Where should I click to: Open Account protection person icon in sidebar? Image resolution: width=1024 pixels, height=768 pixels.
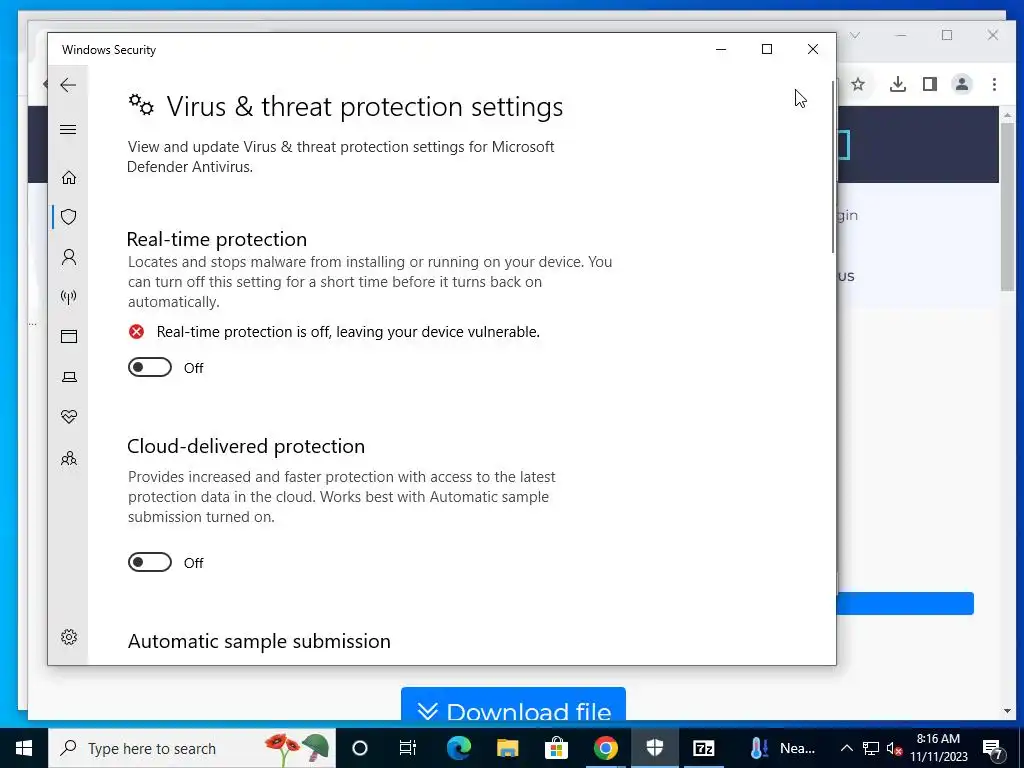click(69, 257)
